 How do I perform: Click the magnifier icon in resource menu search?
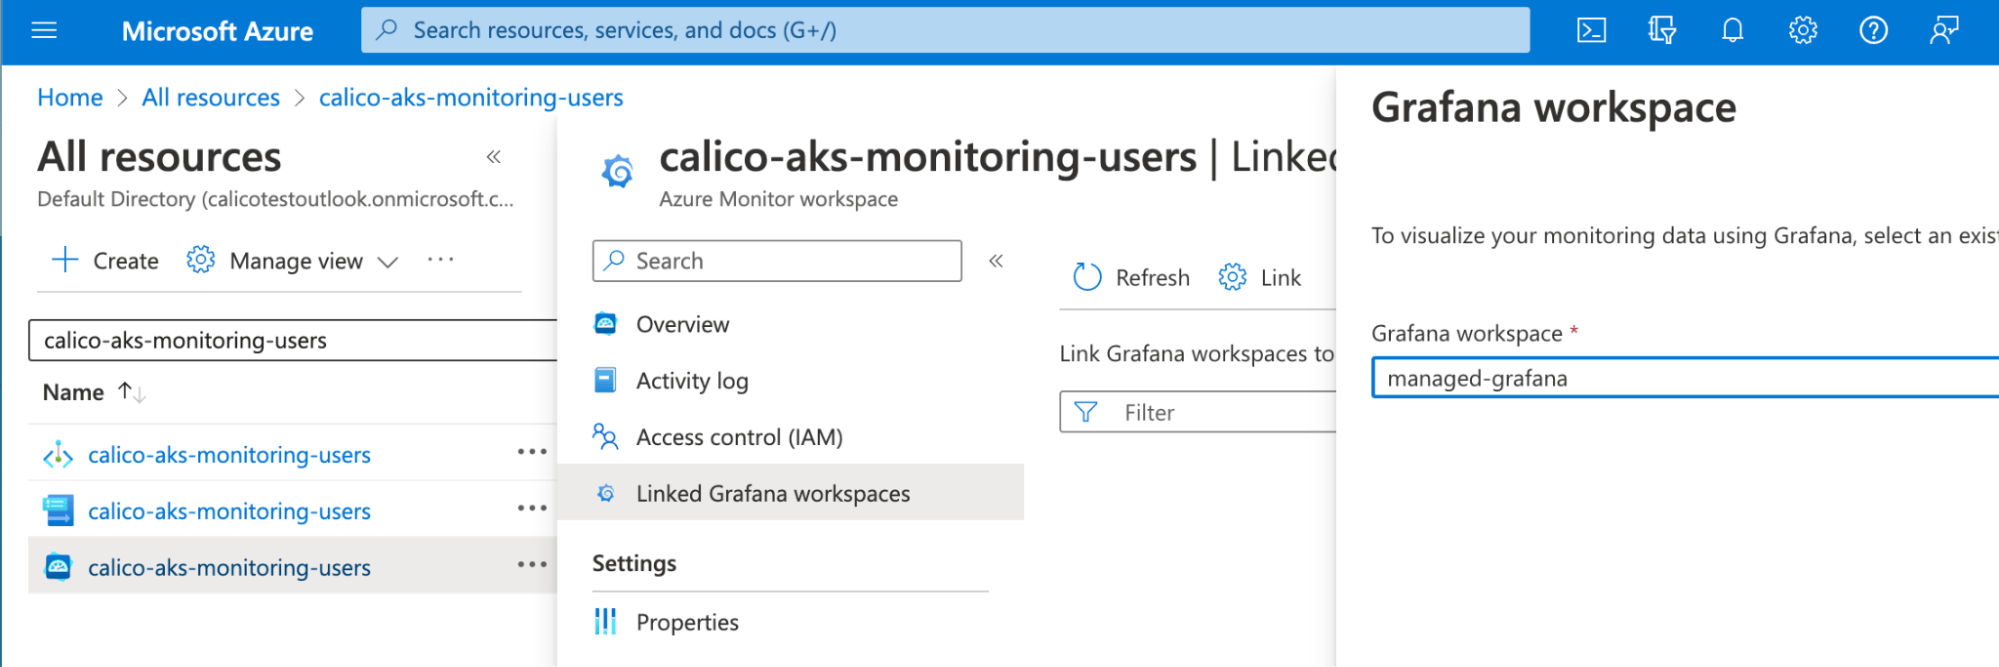click(615, 260)
